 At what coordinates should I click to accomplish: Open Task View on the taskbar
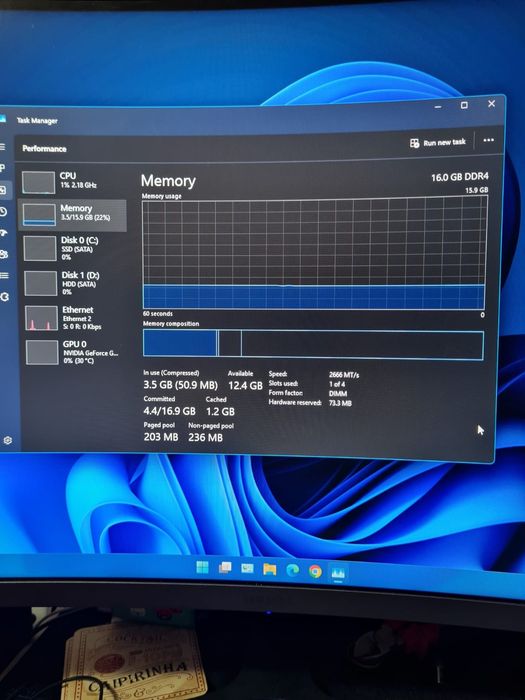pos(225,567)
